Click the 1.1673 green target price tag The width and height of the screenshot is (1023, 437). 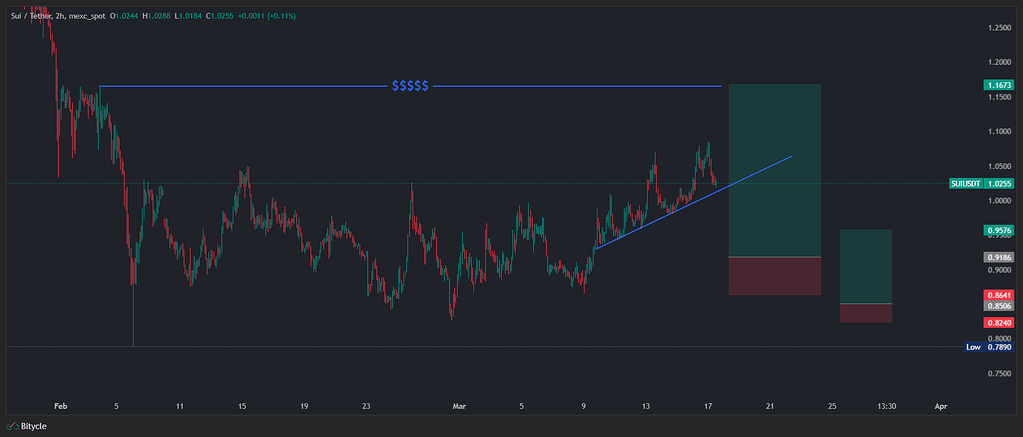coord(999,85)
